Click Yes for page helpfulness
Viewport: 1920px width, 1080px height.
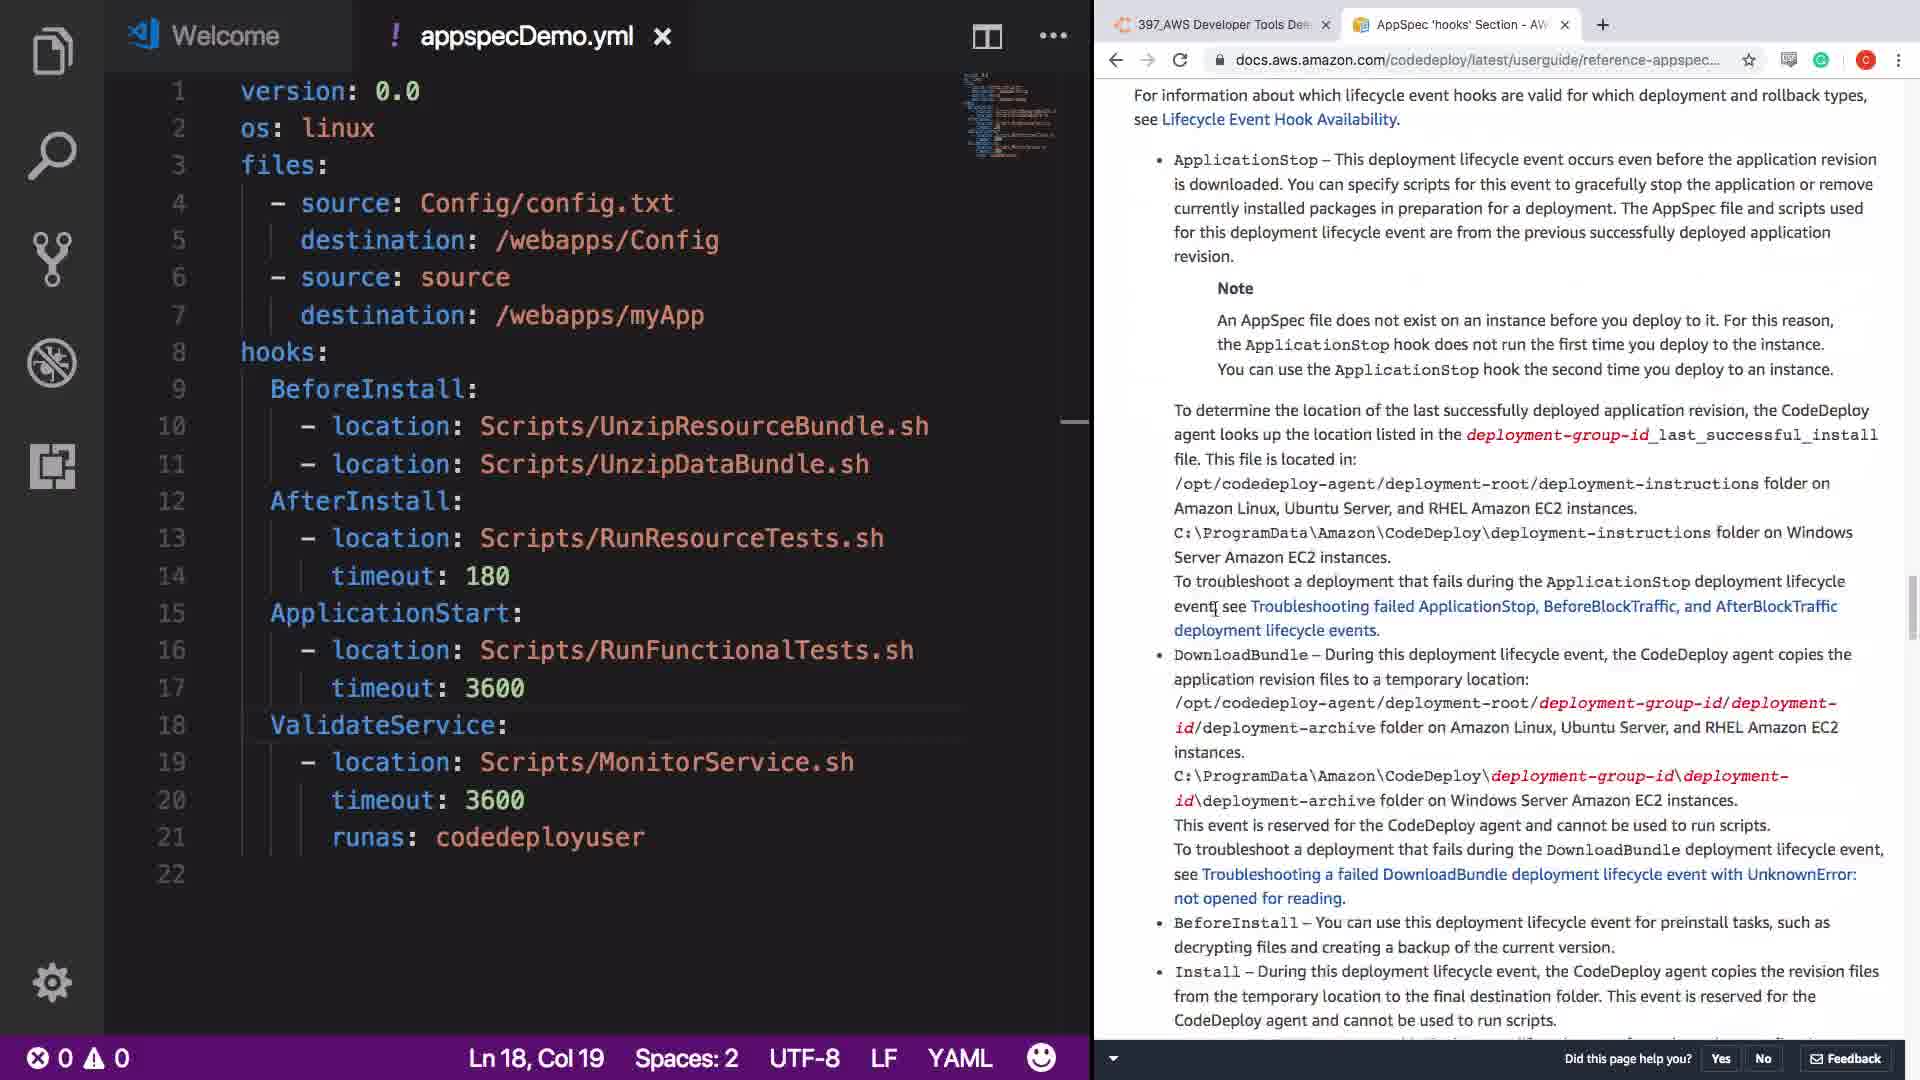[x=1720, y=1058]
